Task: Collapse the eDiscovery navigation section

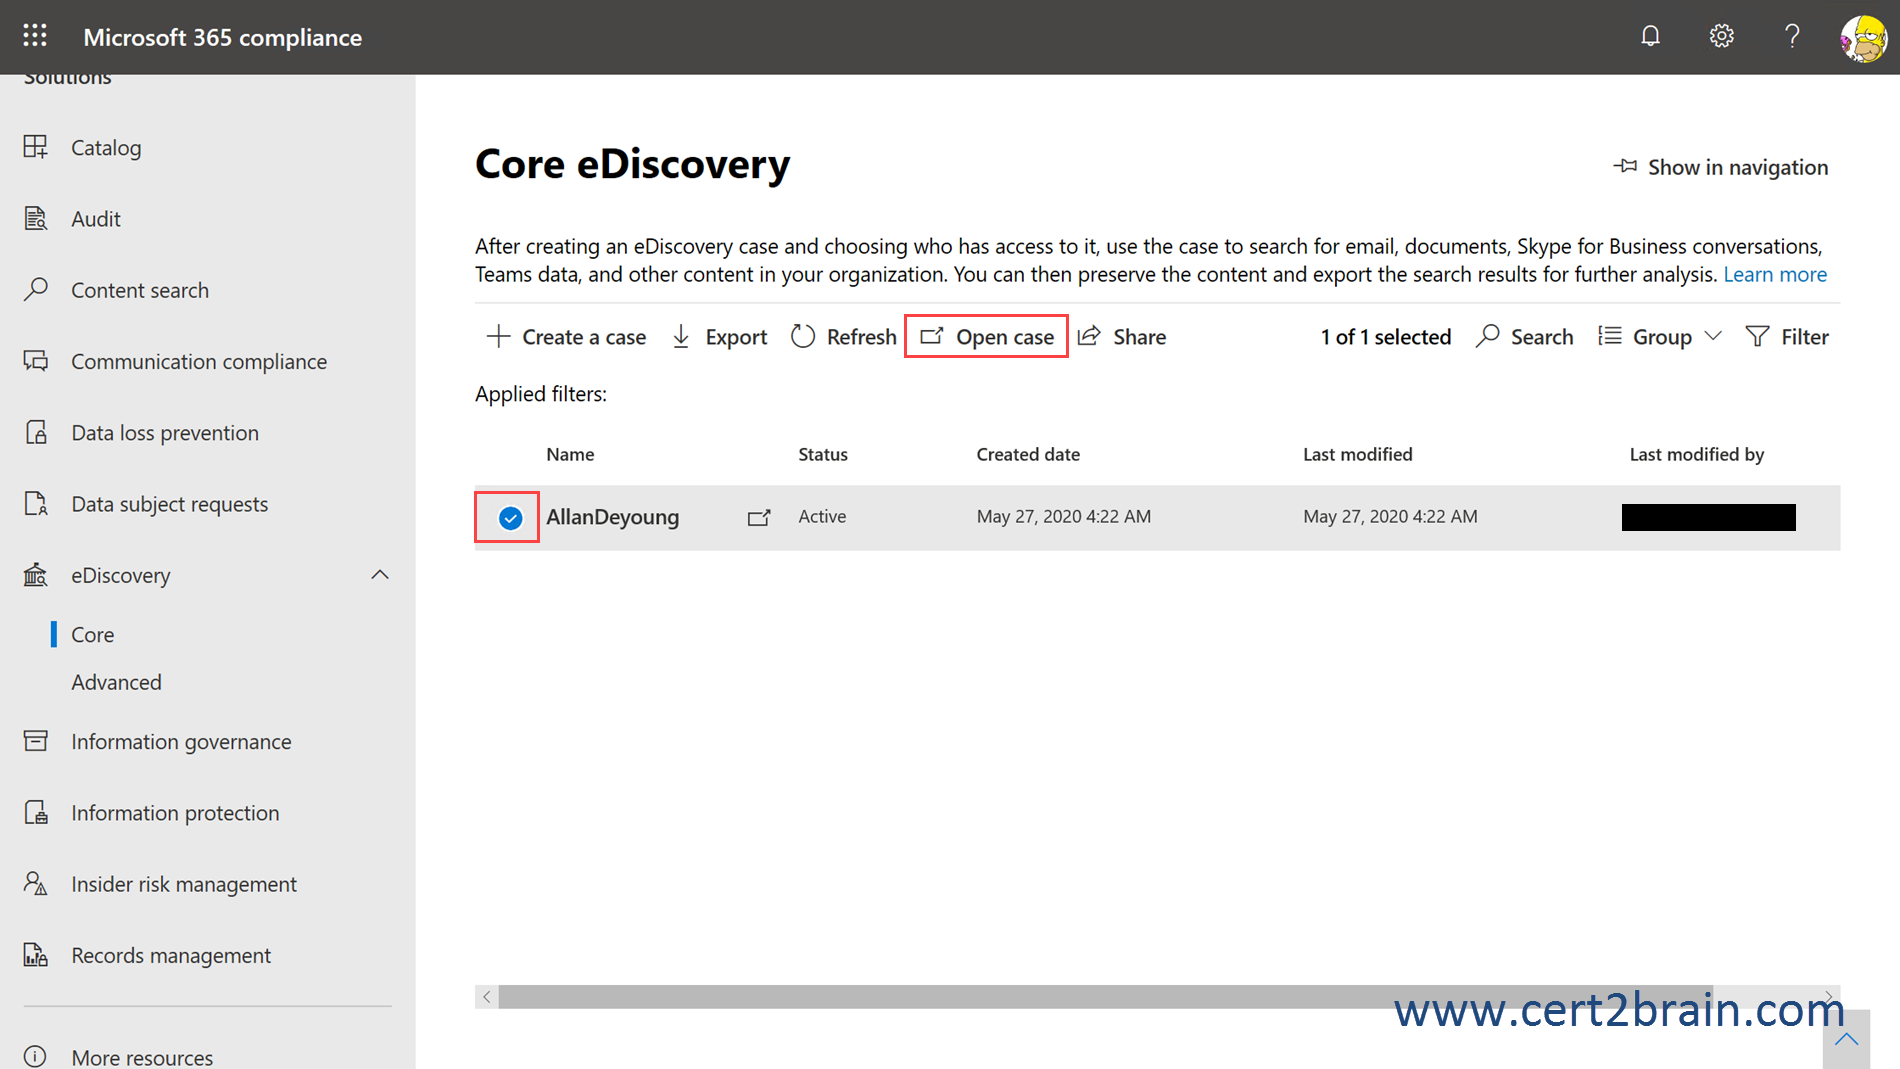Action: (x=380, y=575)
